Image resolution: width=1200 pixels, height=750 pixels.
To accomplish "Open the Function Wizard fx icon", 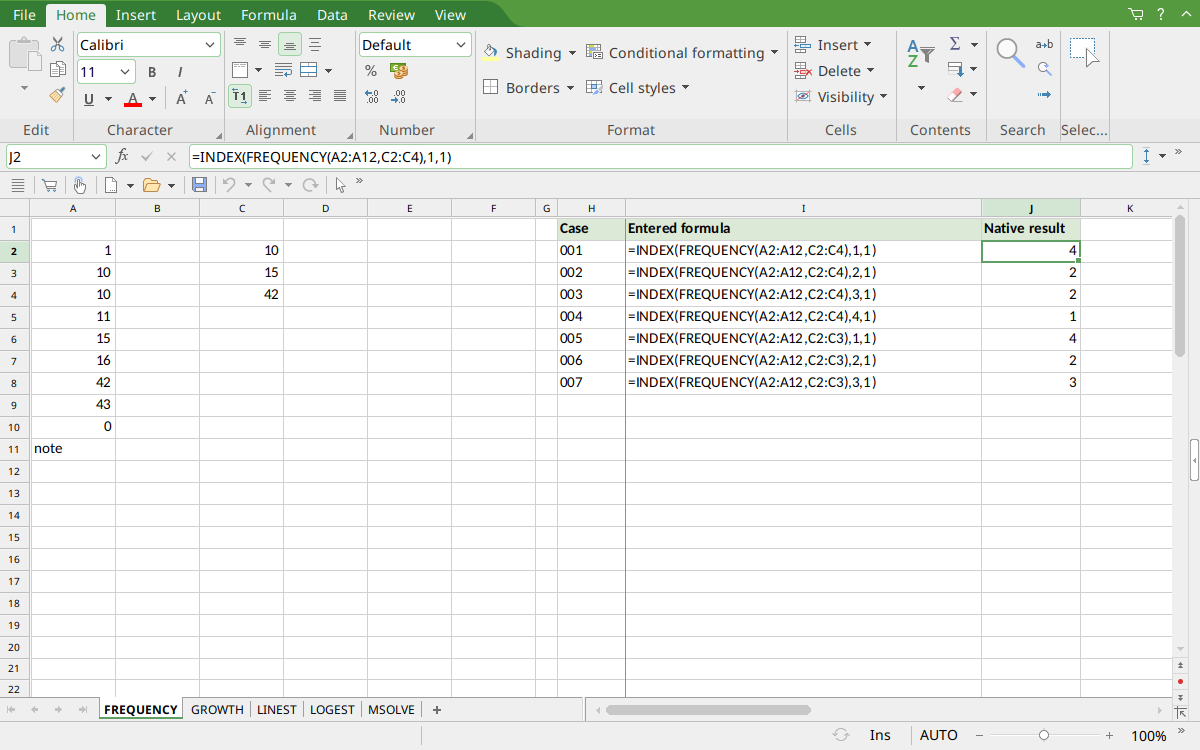I will point(122,156).
